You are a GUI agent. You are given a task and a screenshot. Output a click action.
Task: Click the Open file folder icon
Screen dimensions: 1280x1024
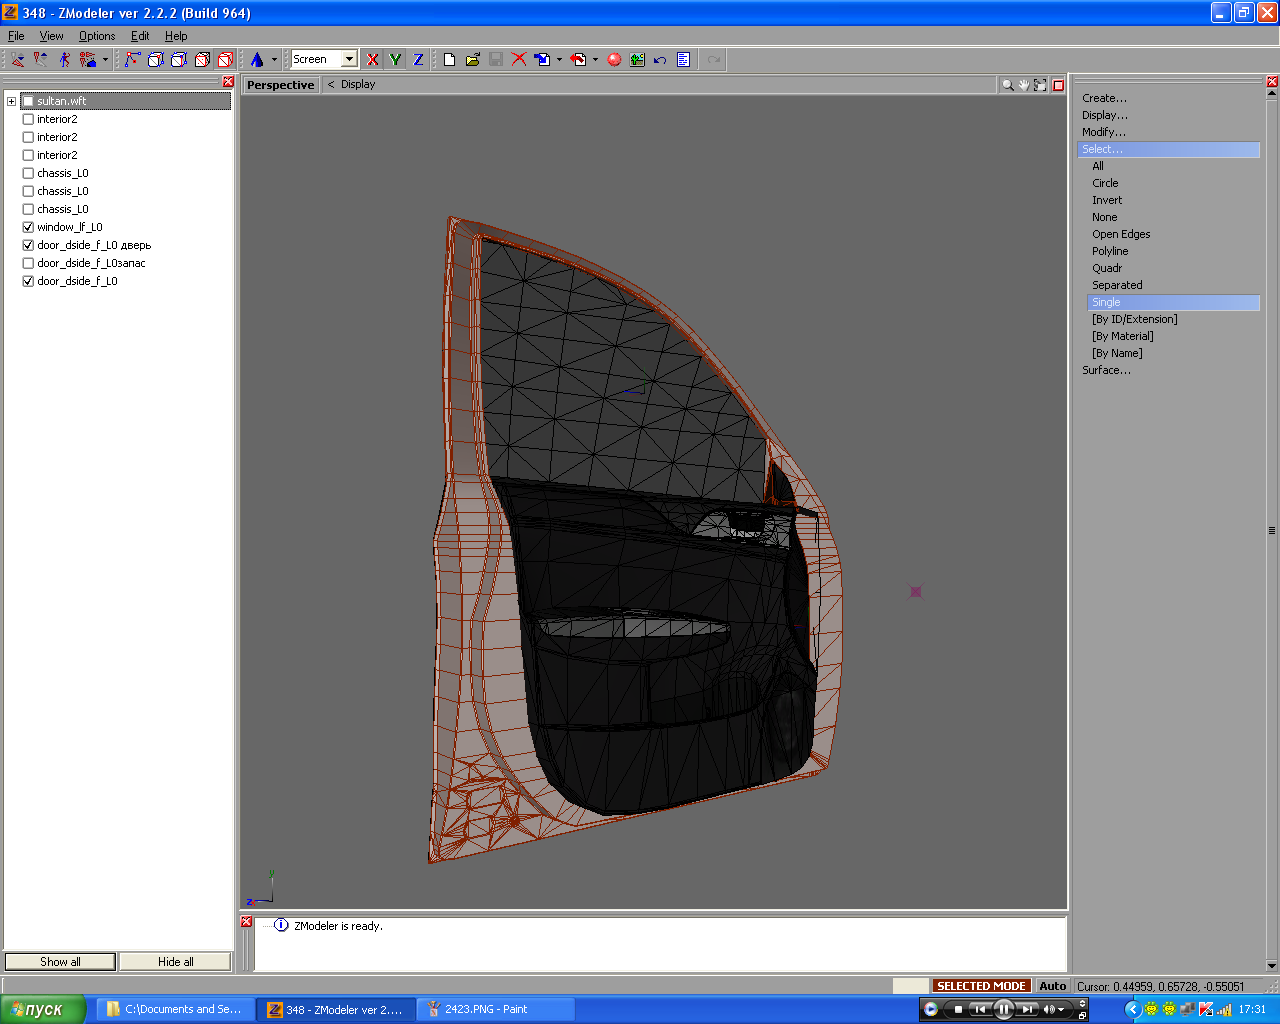[x=473, y=60]
